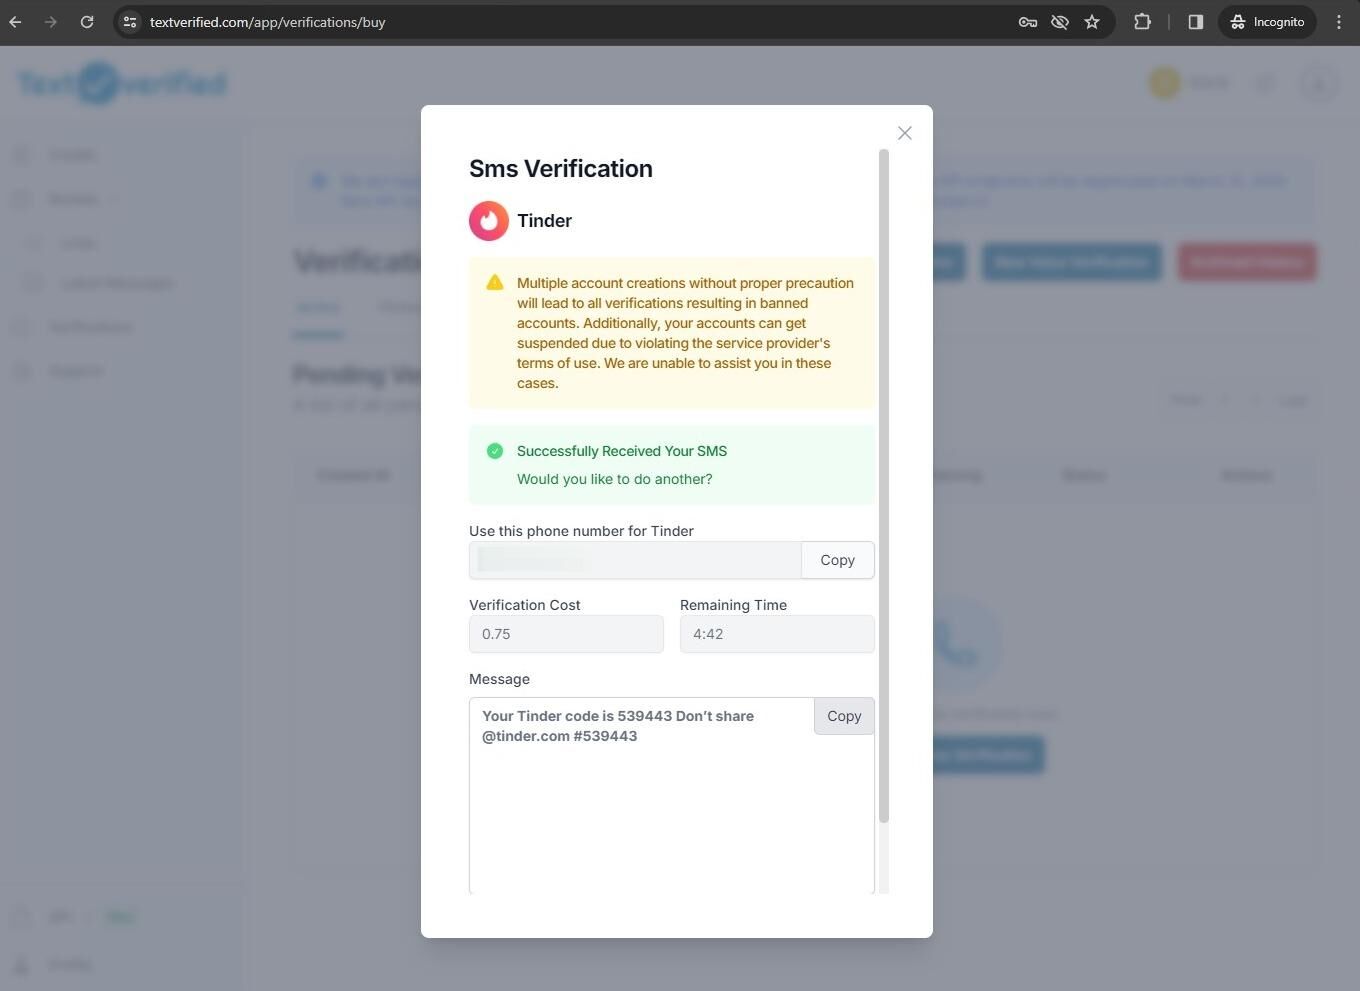Image resolution: width=1360 pixels, height=991 pixels.
Task: Click 'Would you like to do another?'
Action: (x=615, y=479)
